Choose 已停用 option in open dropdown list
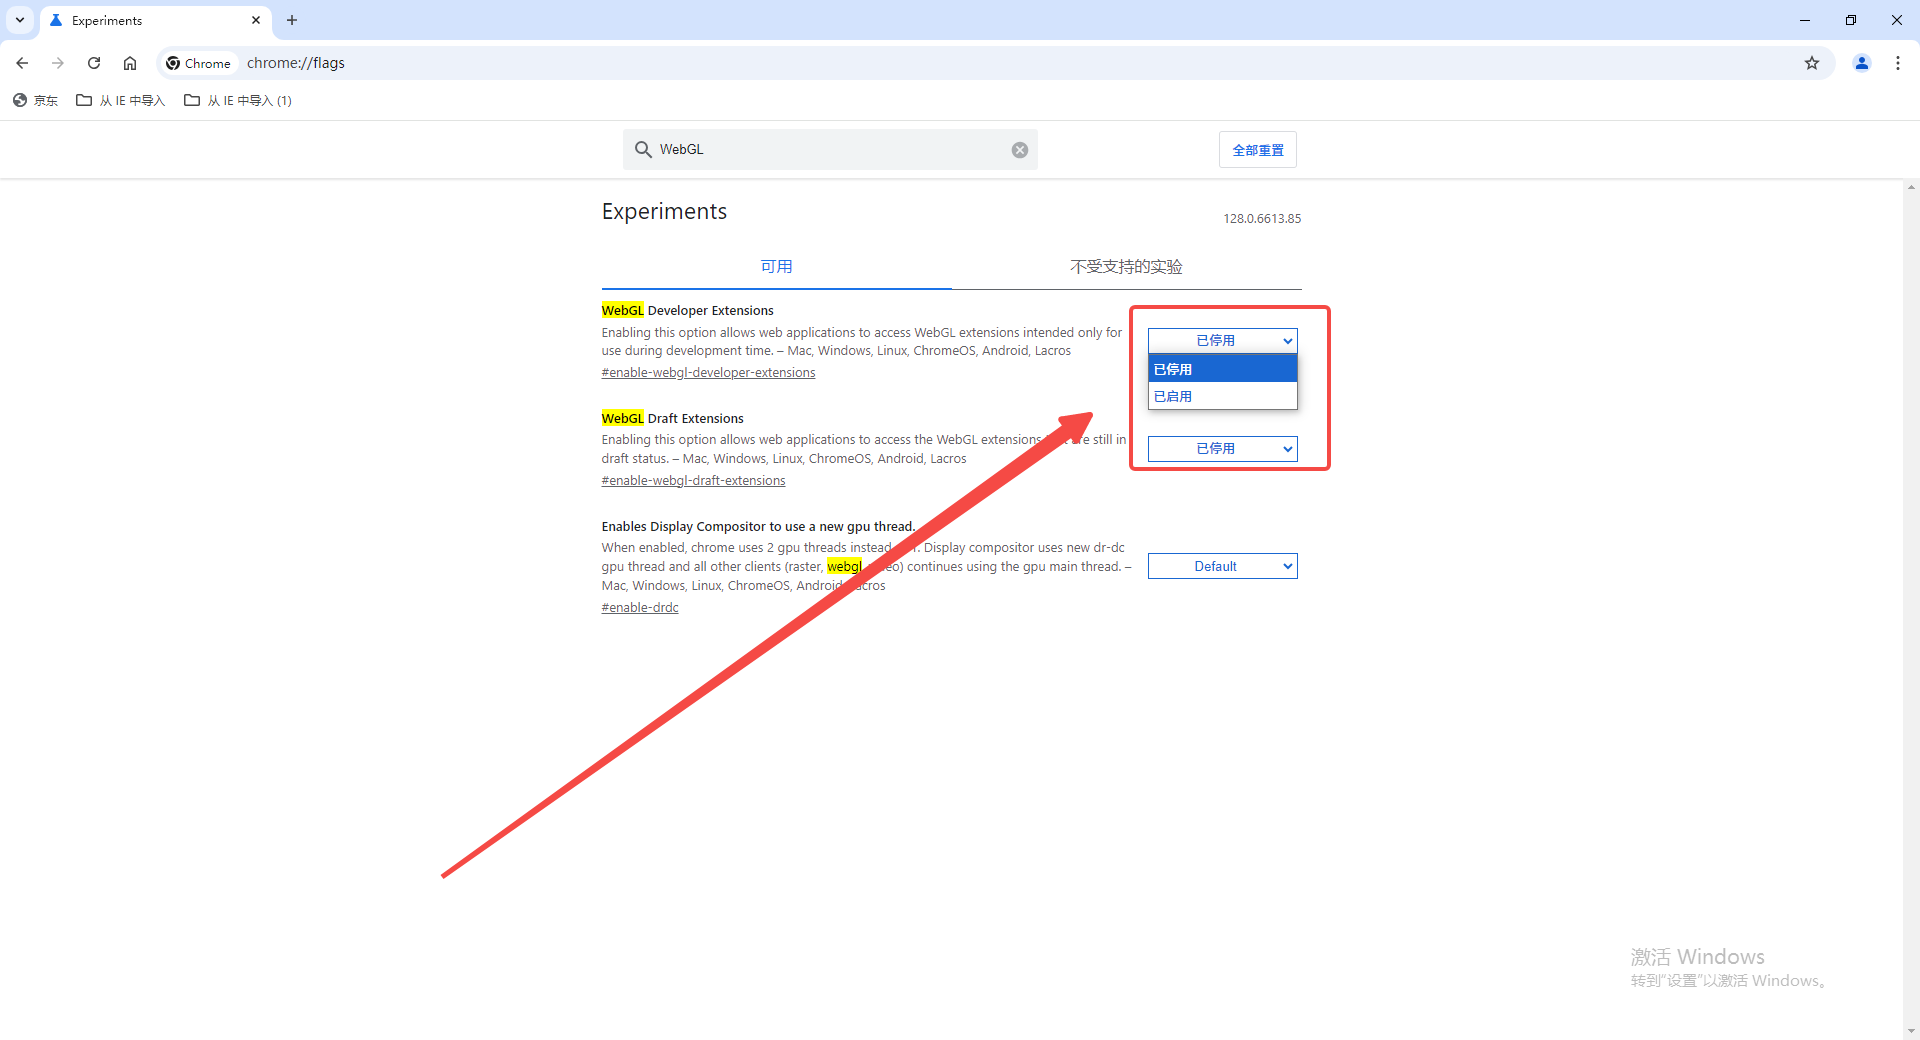Screen dimensions: 1920x1040 point(1223,369)
